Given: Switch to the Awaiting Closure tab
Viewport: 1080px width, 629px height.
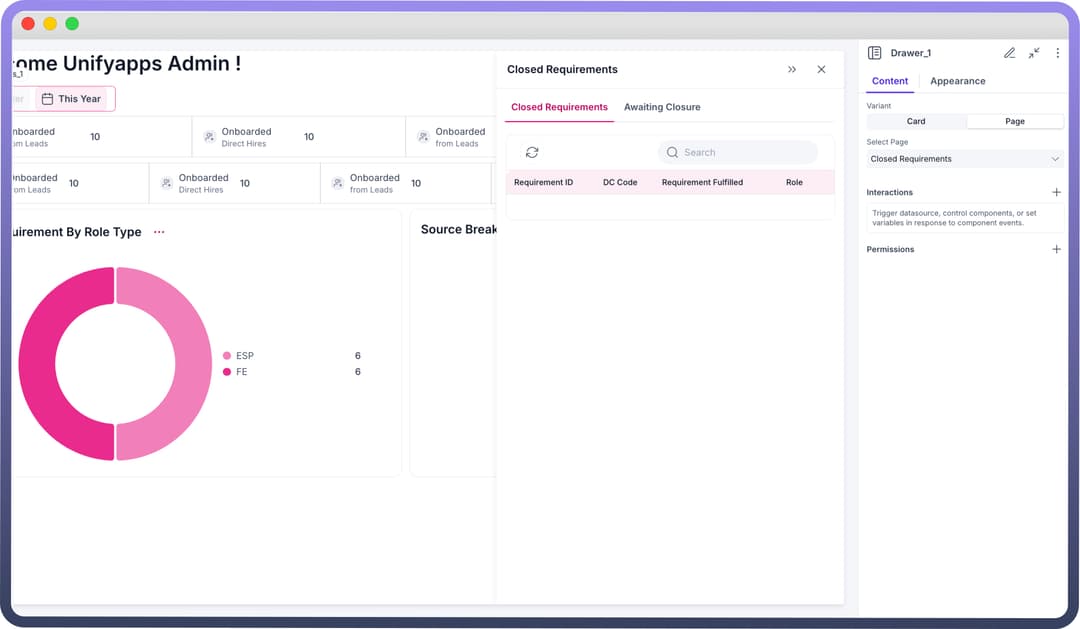Looking at the screenshot, I should point(662,107).
